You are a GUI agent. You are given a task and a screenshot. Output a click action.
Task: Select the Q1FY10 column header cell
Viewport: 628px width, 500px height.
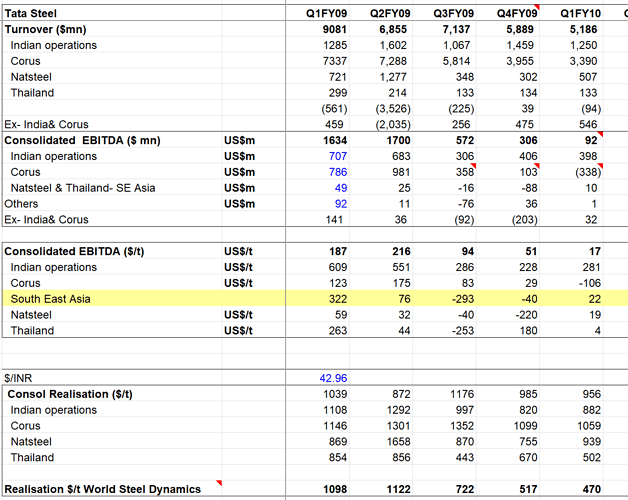(580, 13)
